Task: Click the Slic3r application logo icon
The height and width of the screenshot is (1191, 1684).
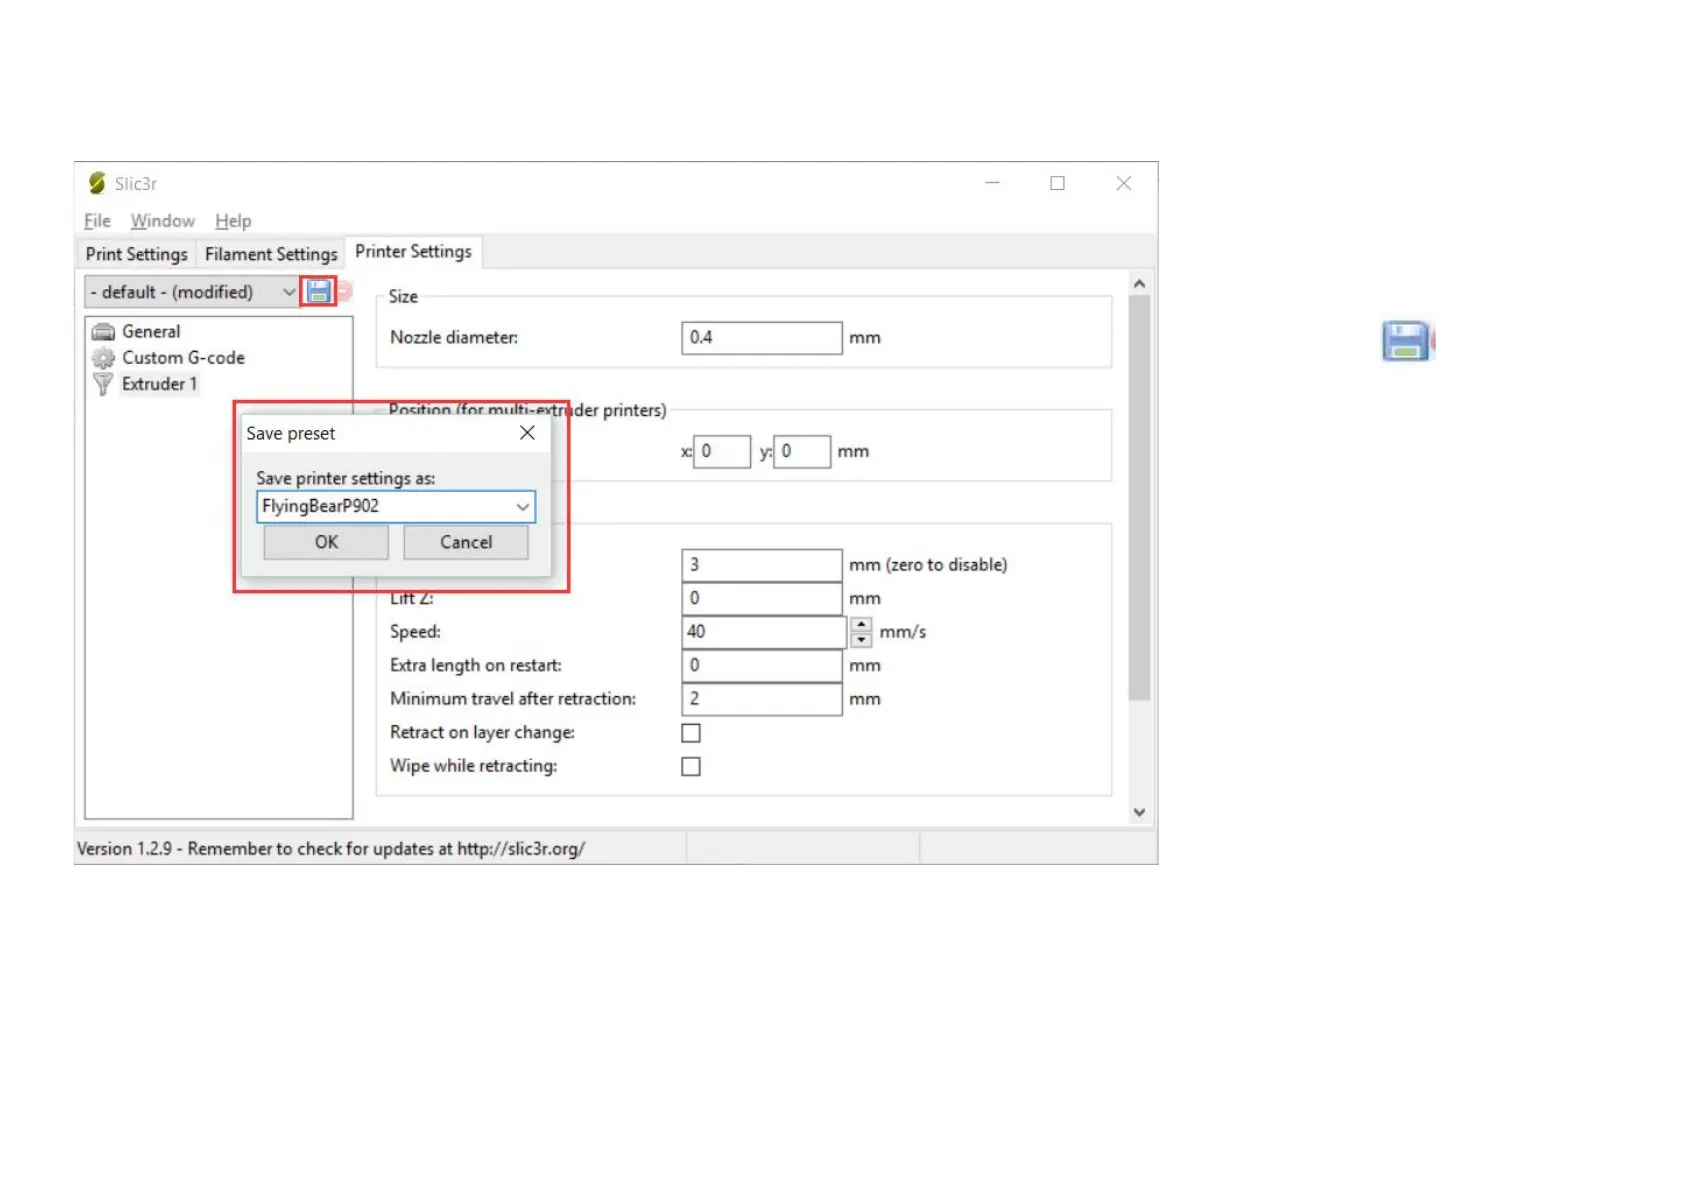Action: (x=97, y=183)
